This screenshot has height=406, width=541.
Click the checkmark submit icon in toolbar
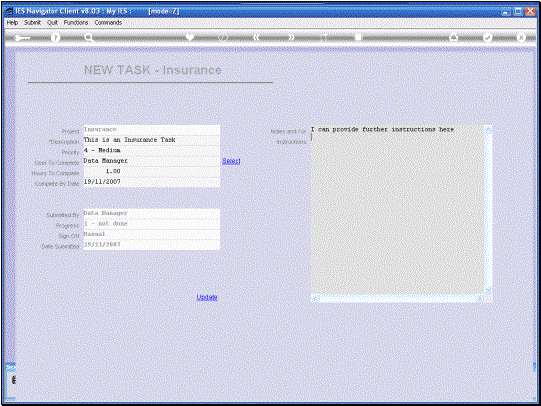pyautogui.click(x=487, y=38)
